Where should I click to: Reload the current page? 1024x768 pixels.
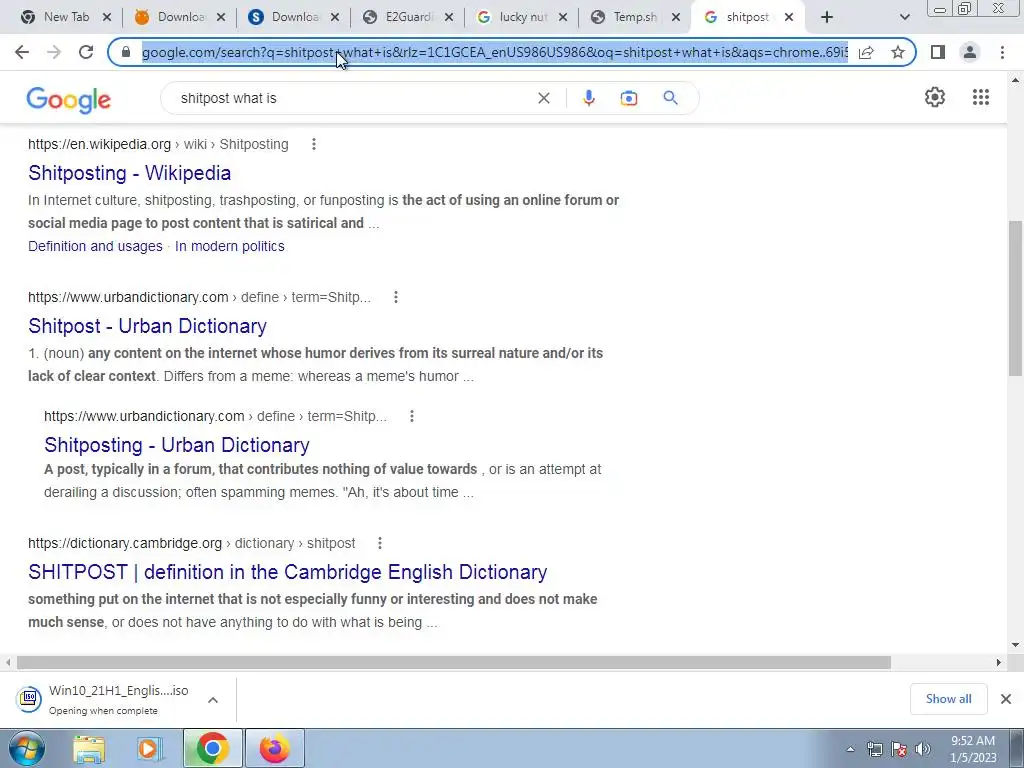coord(86,52)
